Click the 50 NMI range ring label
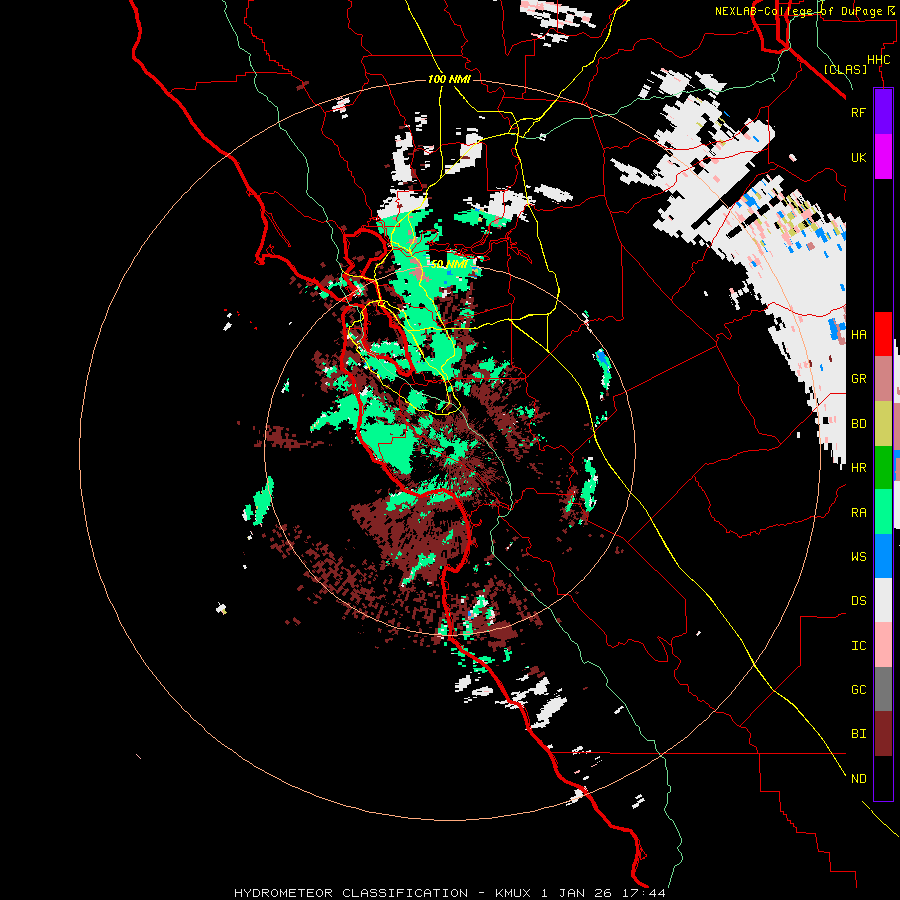Image resolution: width=900 pixels, height=900 pixels. pos(449,264)
